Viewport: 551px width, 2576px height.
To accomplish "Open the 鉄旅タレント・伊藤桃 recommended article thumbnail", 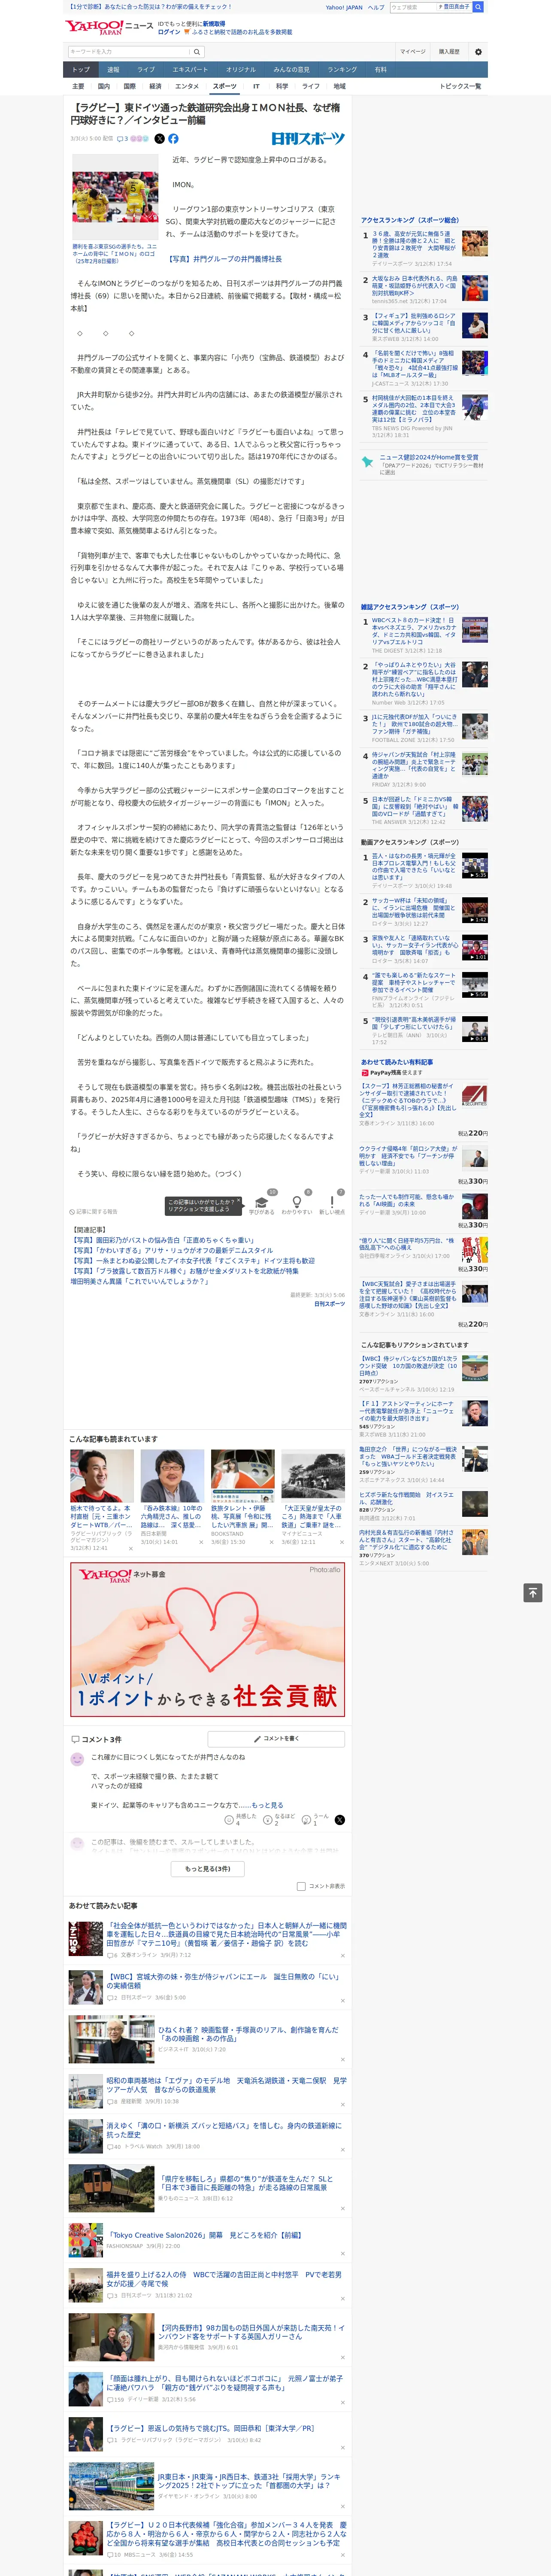I will [242, 1476].
